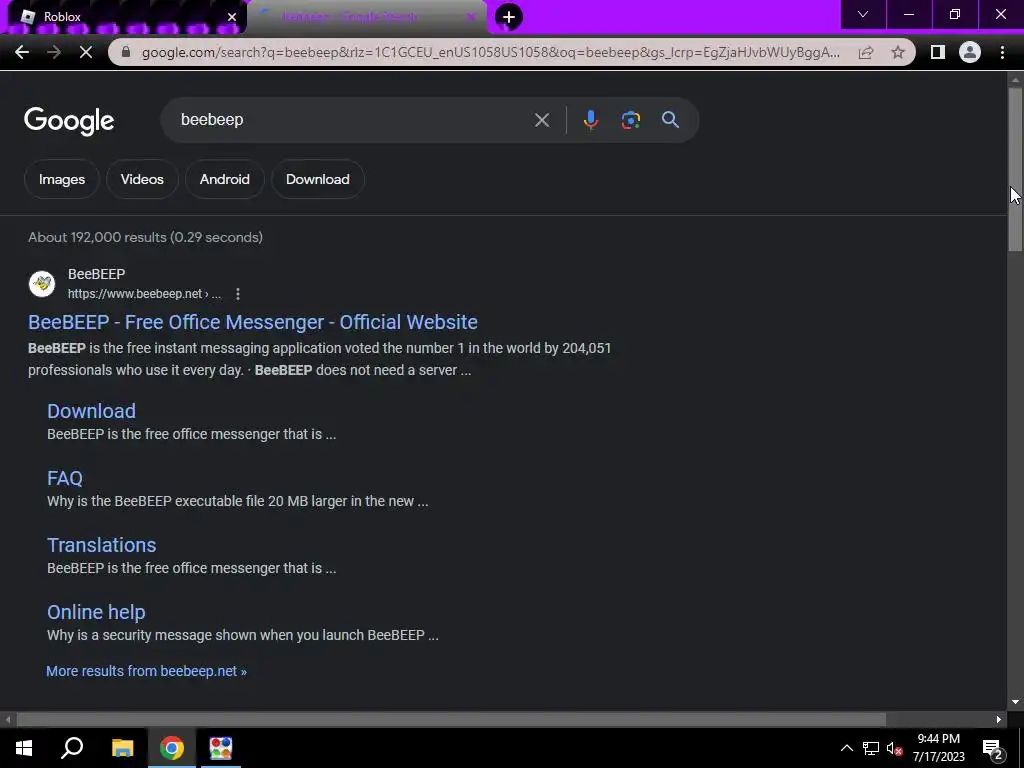Switch to the Roblox tab

tap(124, 17)
